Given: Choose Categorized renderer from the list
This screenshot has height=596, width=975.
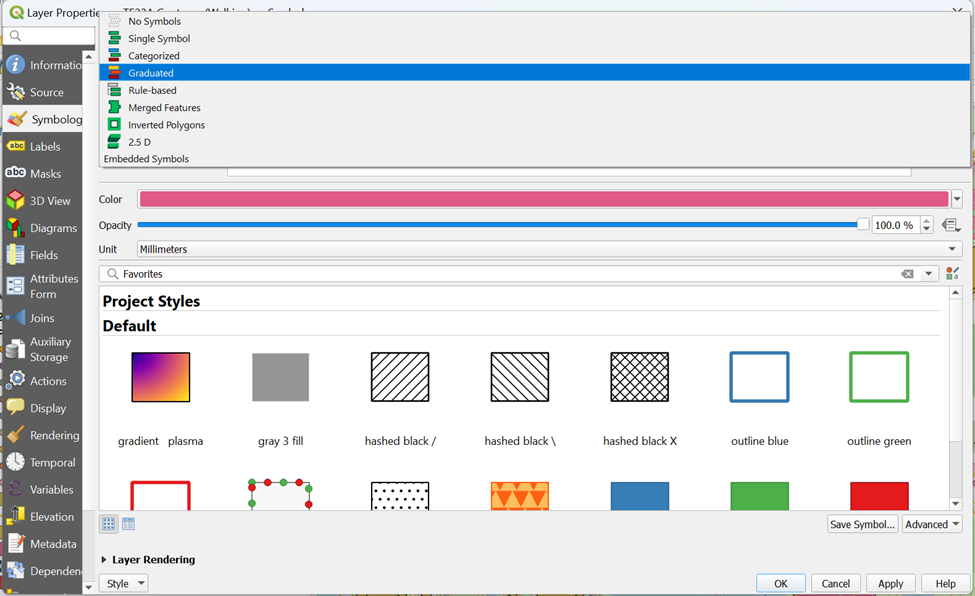Looking at the screenshot, I should pyautogui.click(x=153, y=56).
